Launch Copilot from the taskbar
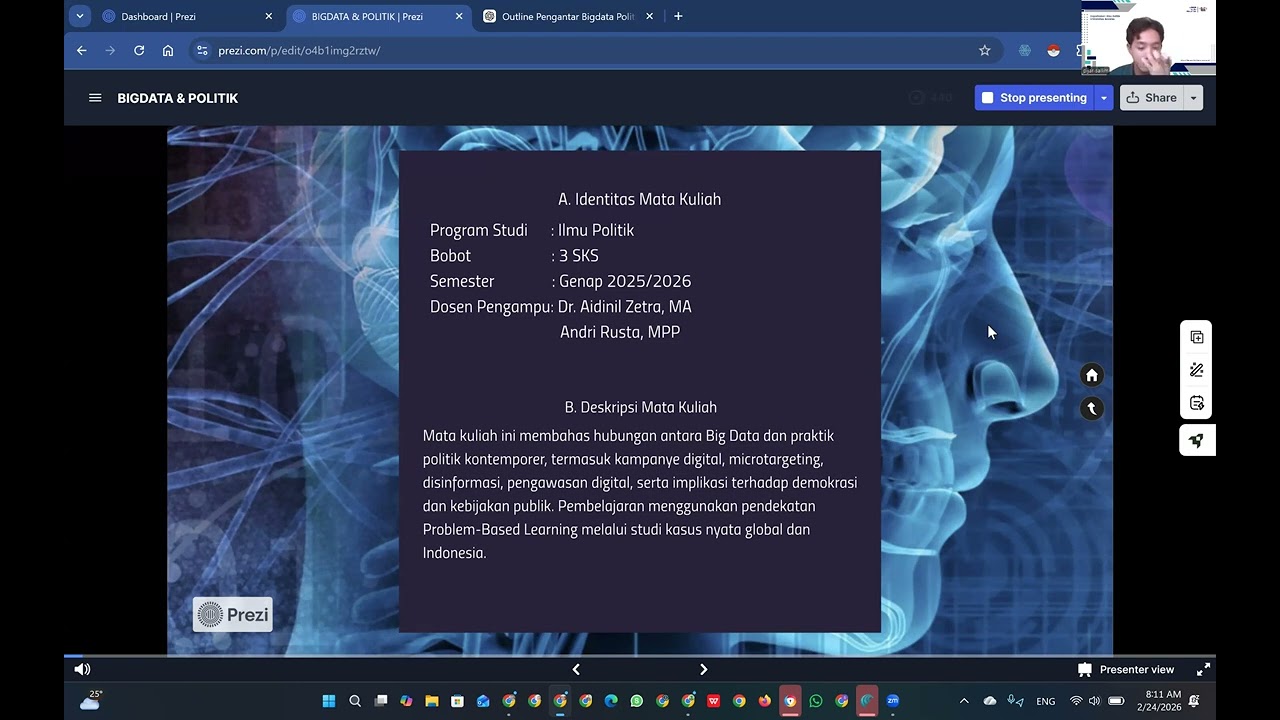Screen dimensions: 1280x720 pyautogui.click(x=406, y=701)
